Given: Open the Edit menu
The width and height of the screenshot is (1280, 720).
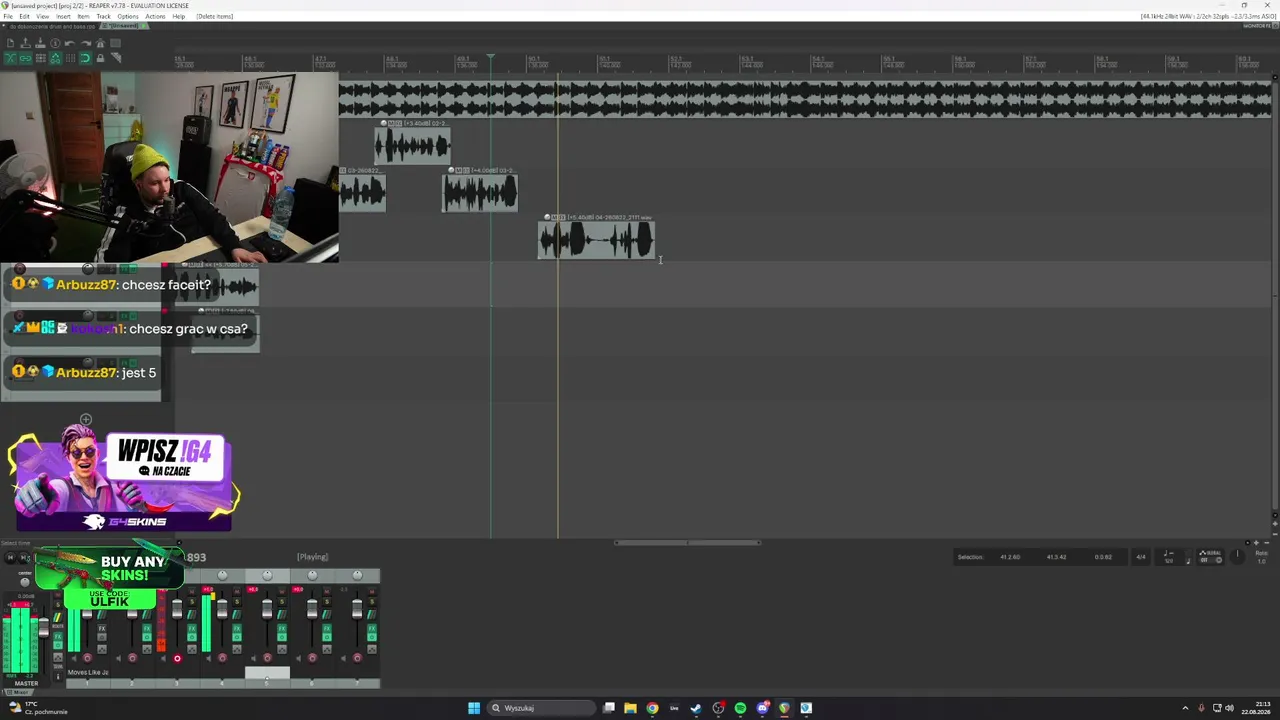Looking at the screenshot, I should pyautogui.click(x=24, y=16).
